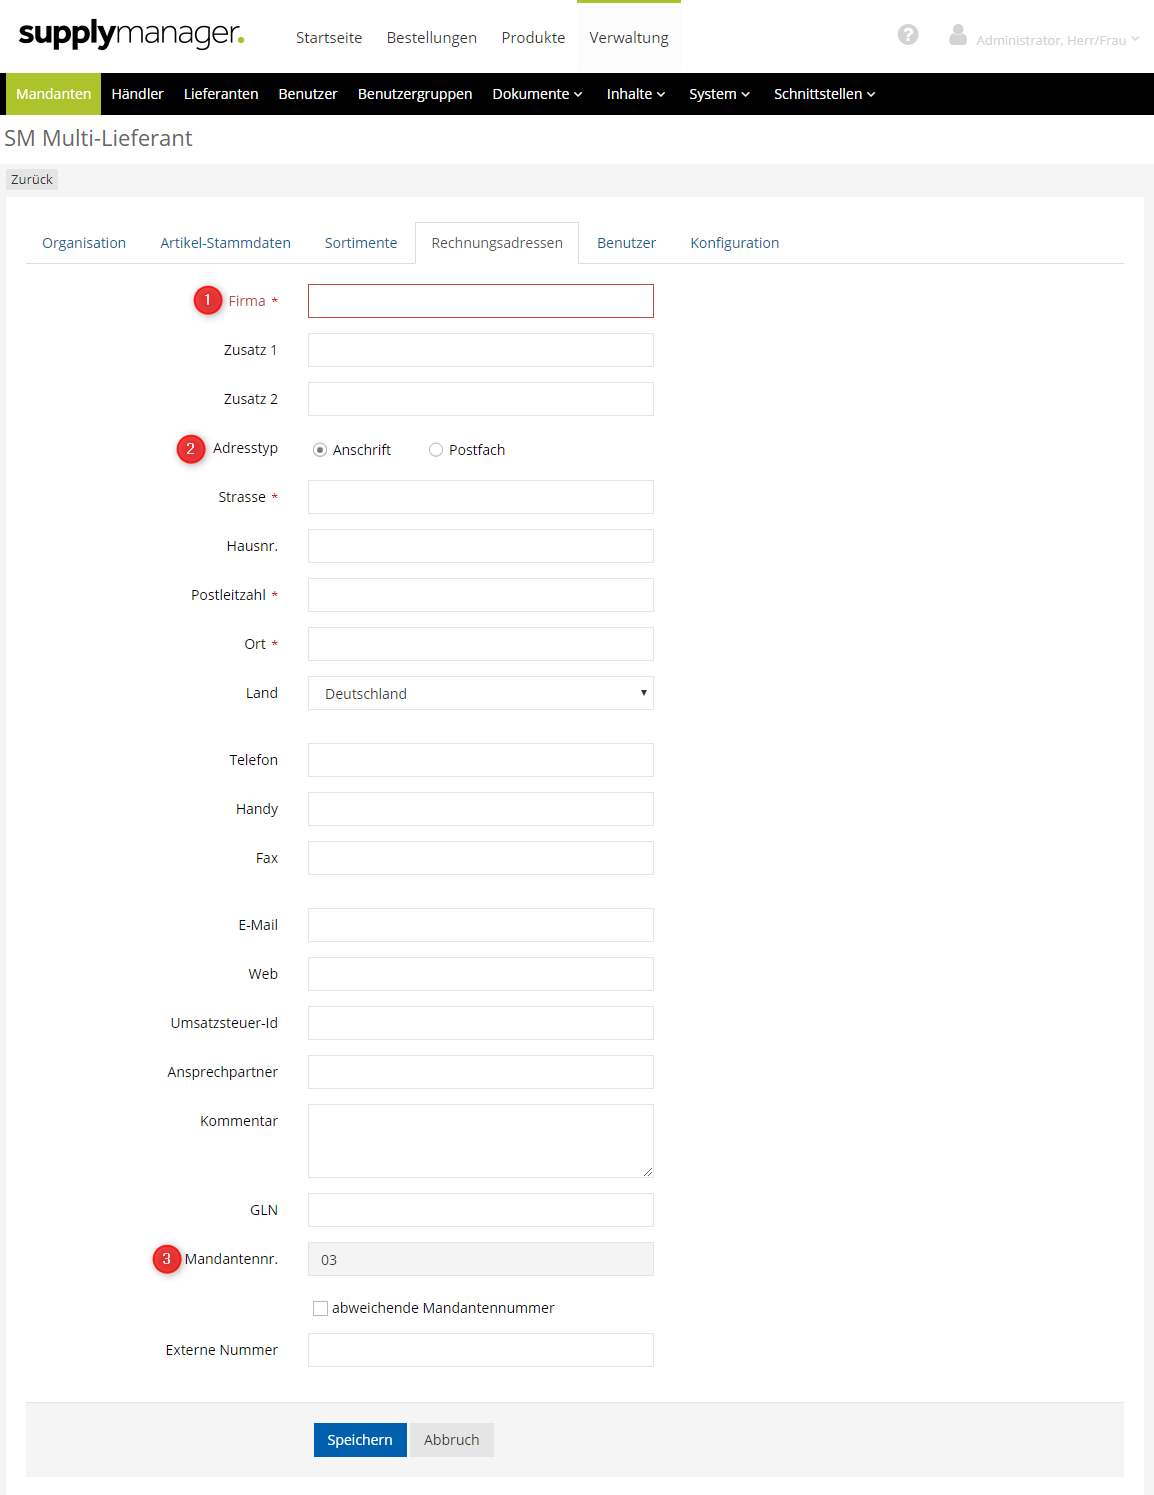Select the Postfach radio button
The height and width of the screenshot is (1495, 1154).
point(436,450)
